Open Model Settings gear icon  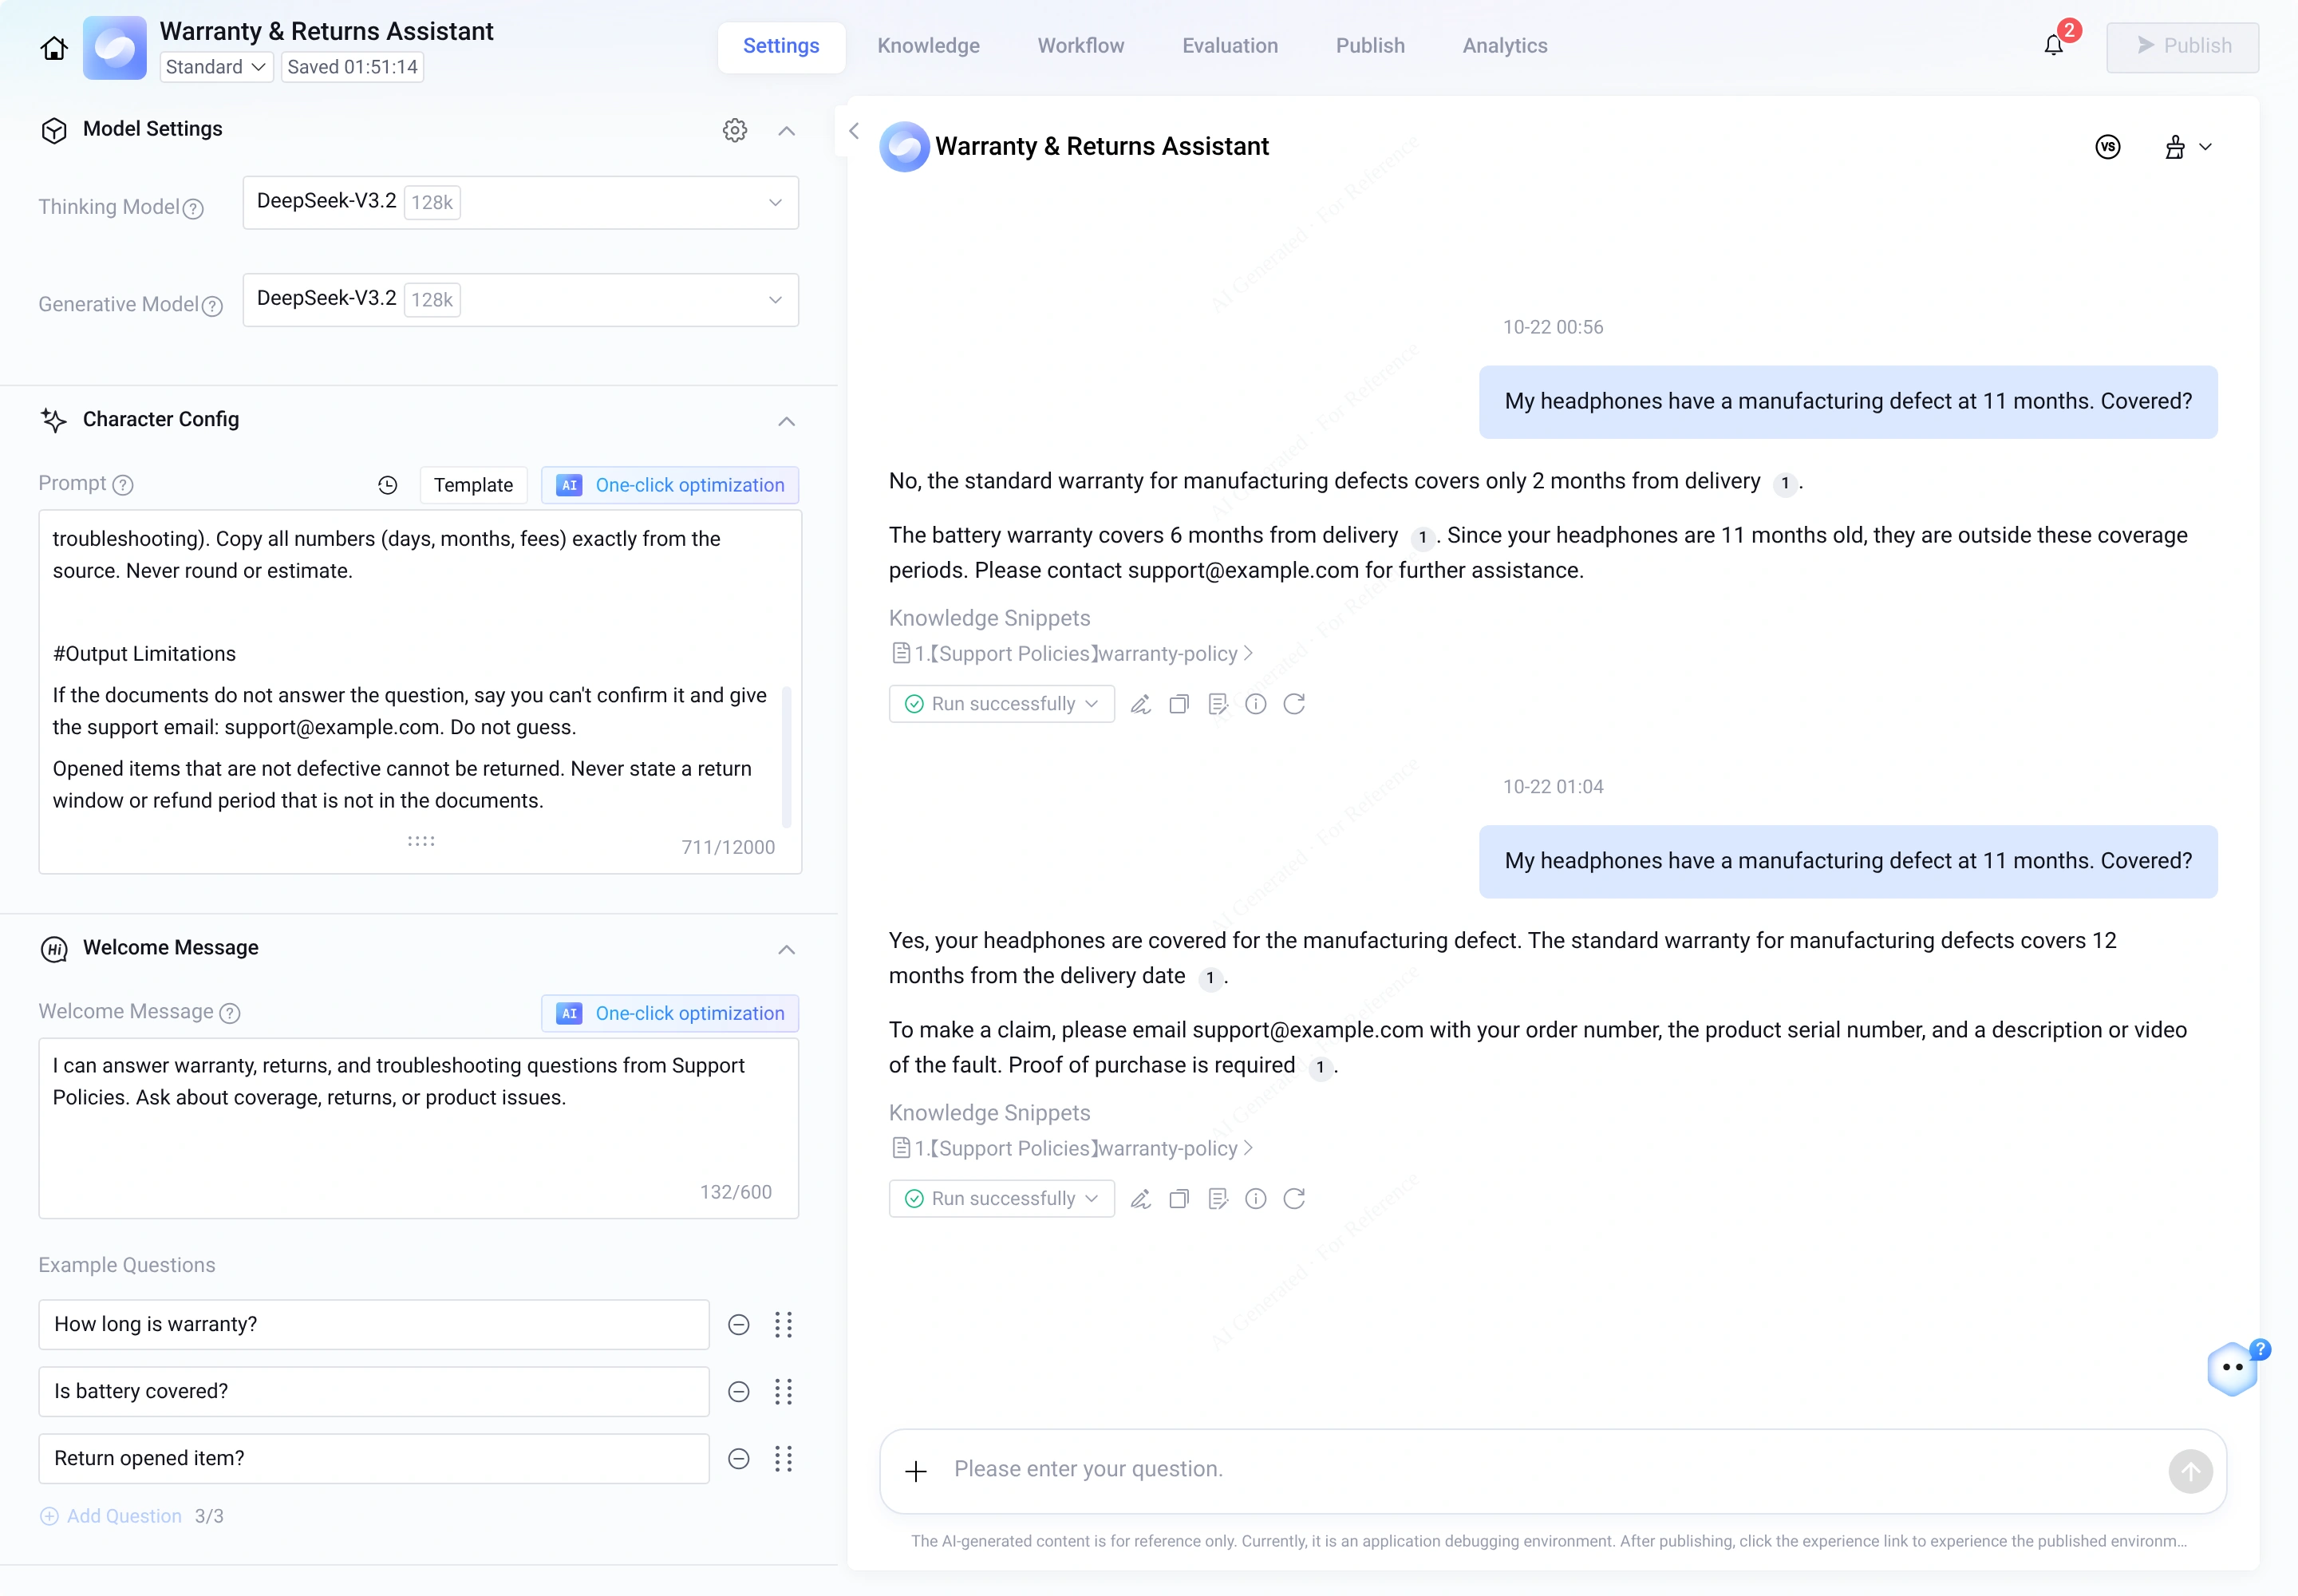[735, 130]
